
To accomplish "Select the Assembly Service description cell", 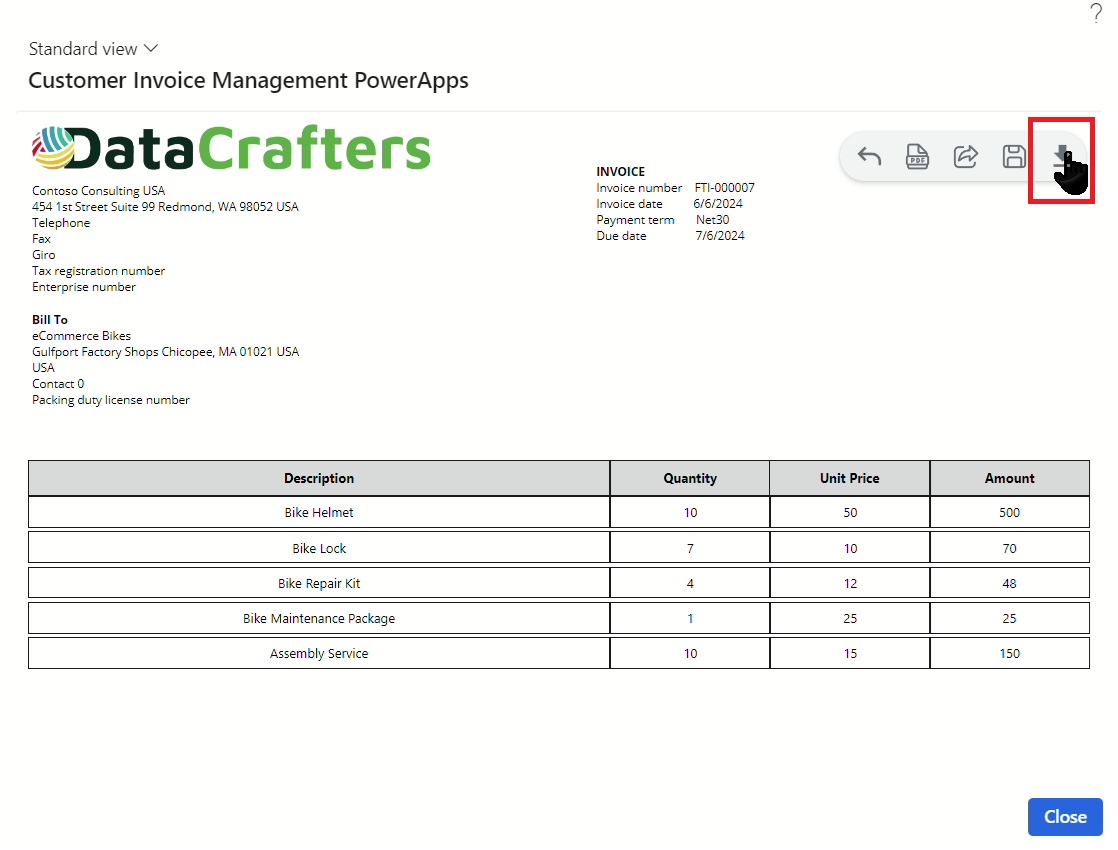I will click(x=319, y=654).
